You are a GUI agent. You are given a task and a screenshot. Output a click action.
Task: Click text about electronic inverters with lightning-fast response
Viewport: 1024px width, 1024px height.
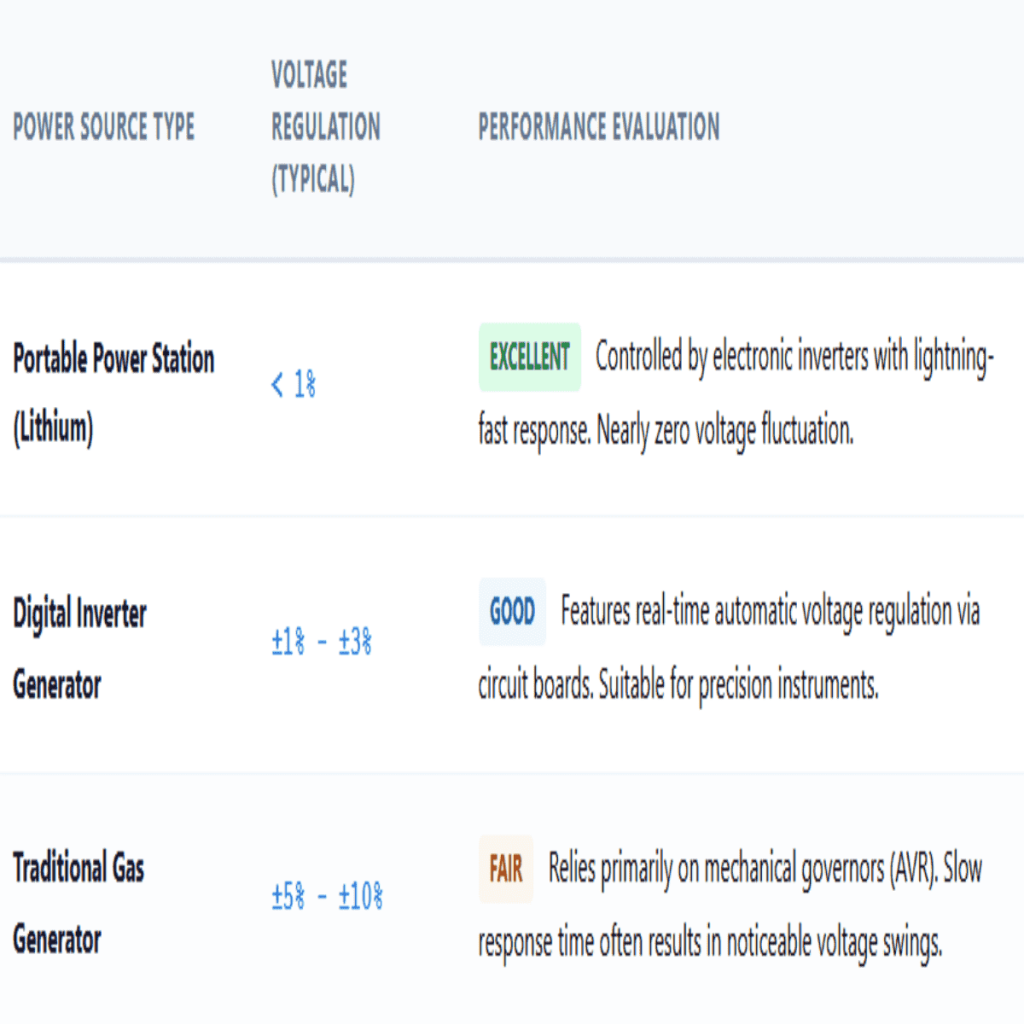736,393
